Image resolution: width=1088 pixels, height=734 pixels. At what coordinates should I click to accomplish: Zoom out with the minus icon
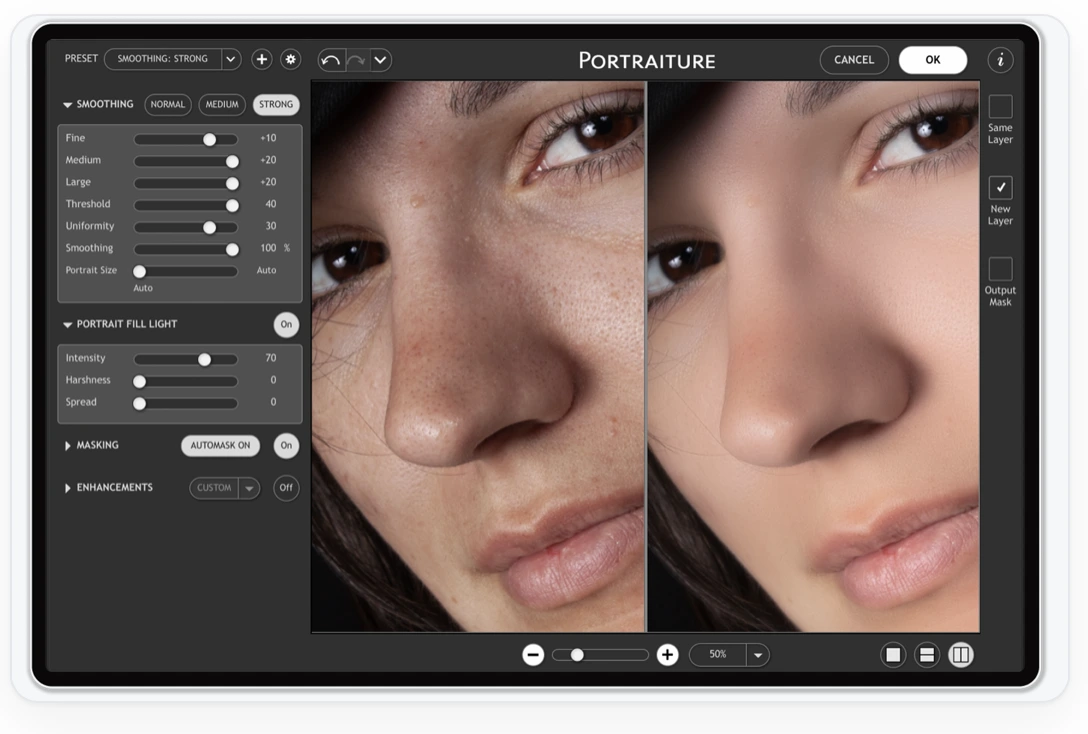[x=533, y=655]
